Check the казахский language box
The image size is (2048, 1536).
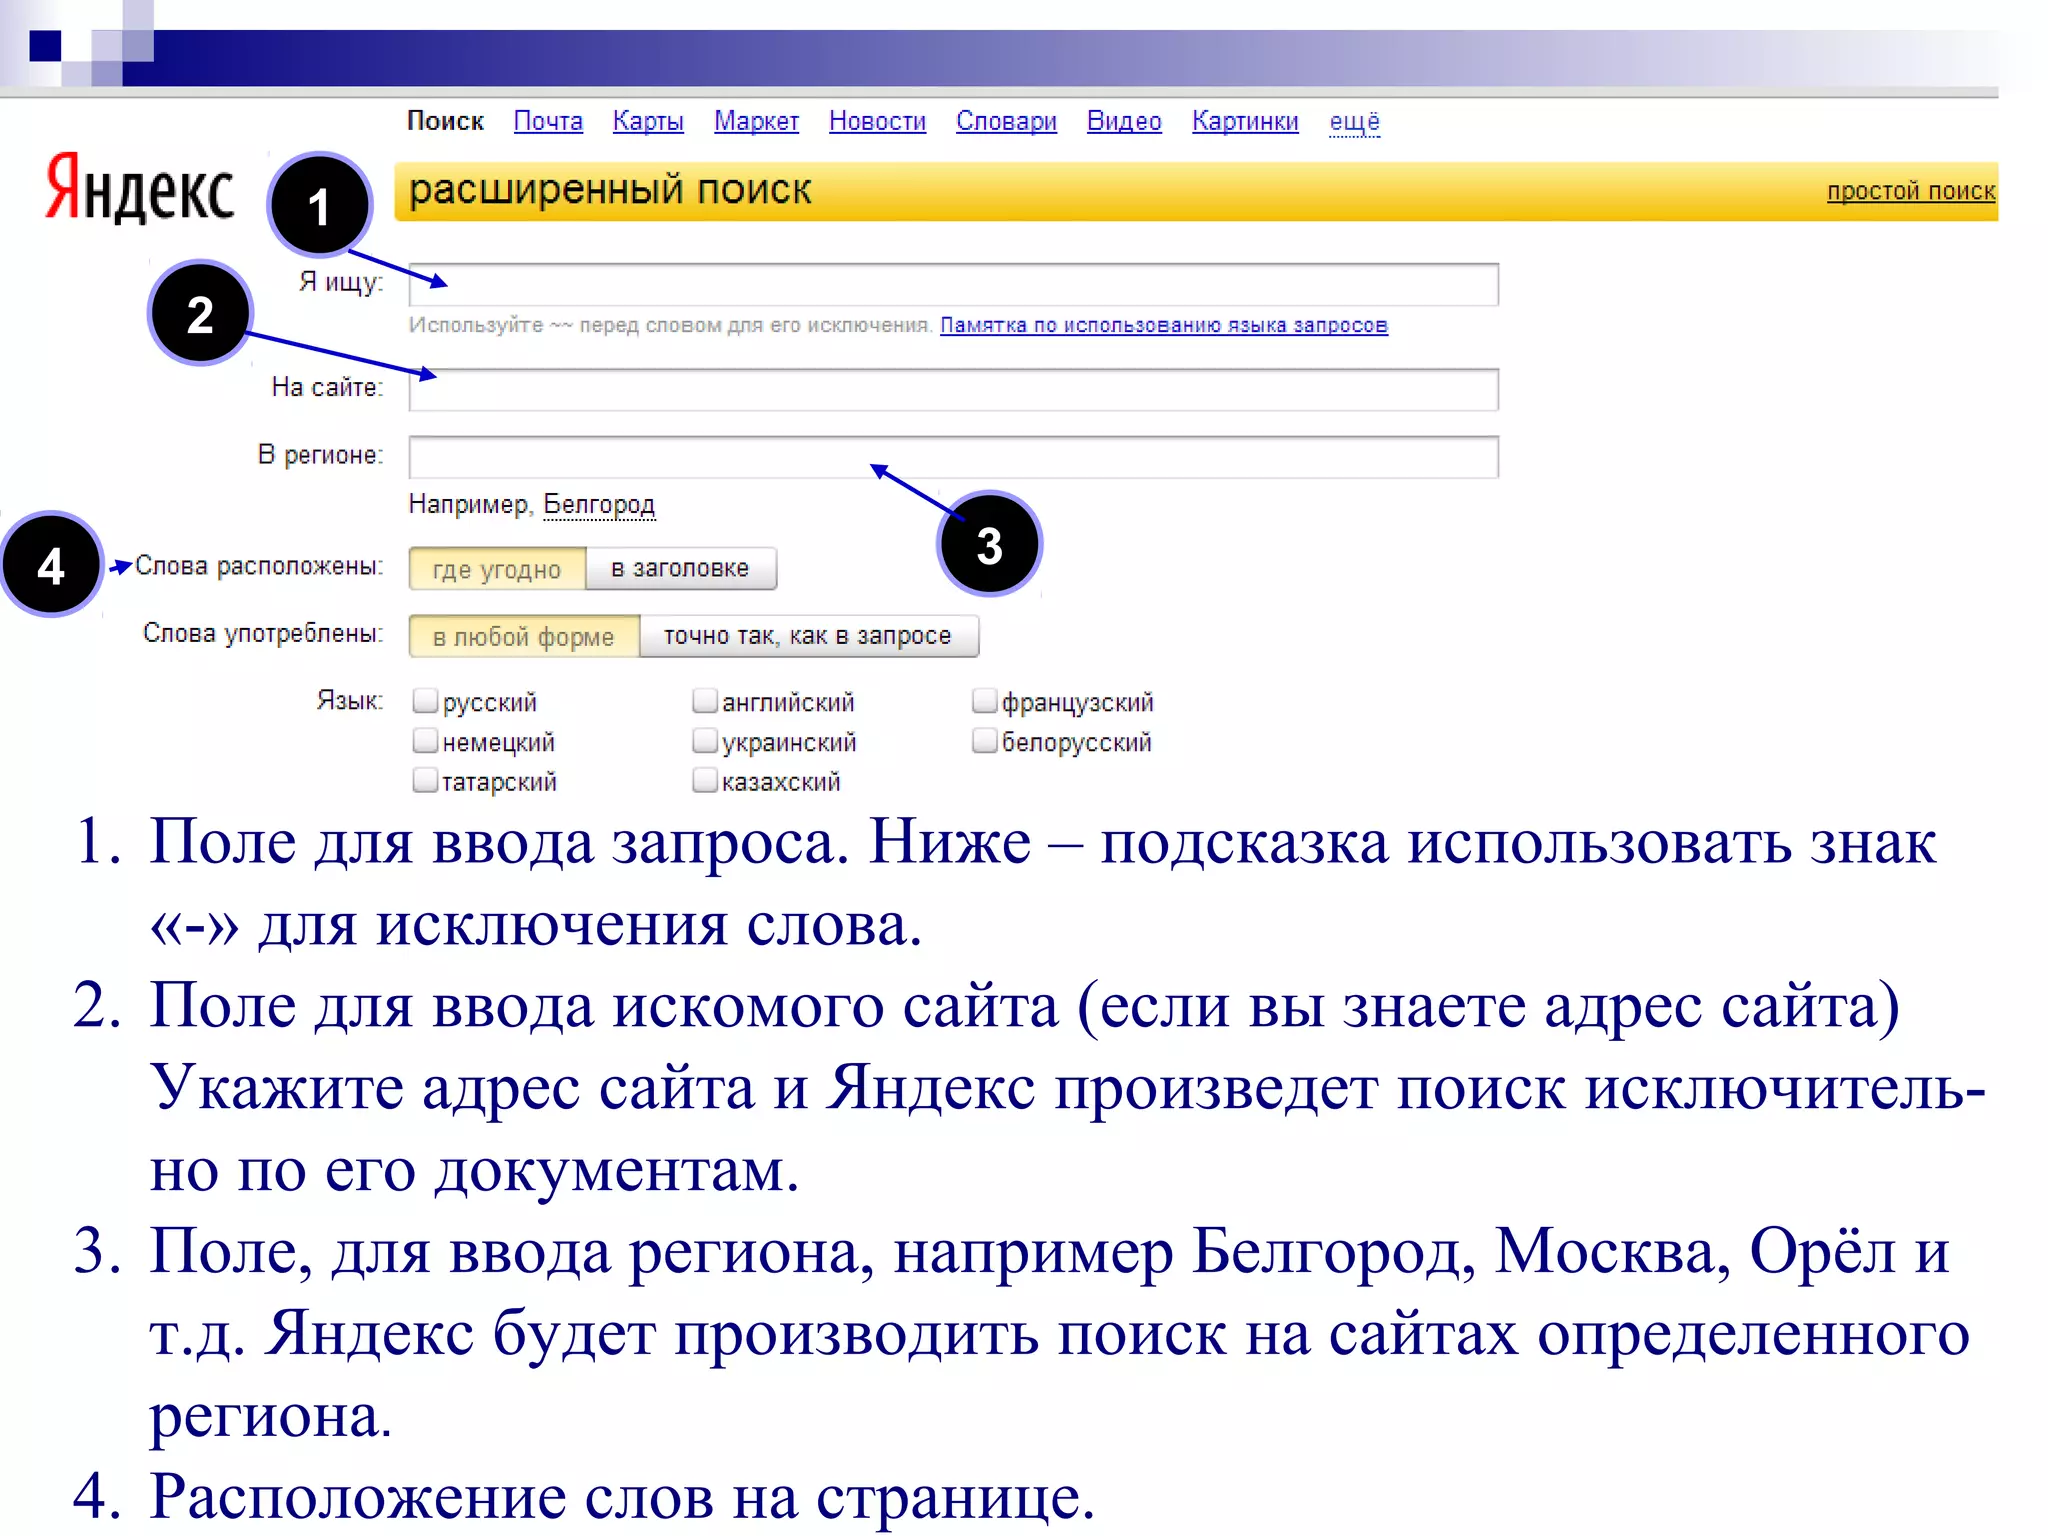coord(706,780)
